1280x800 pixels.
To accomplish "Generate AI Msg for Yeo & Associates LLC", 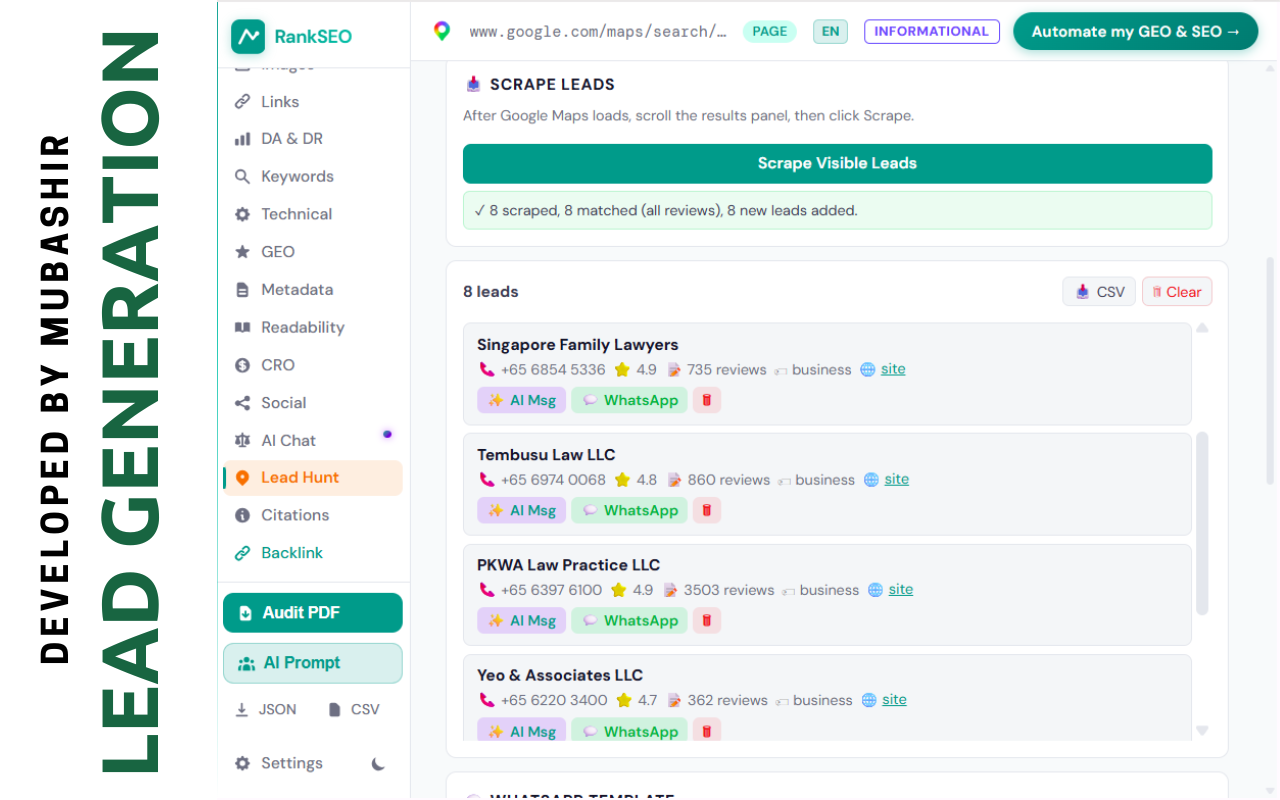I will pos(522,731).
